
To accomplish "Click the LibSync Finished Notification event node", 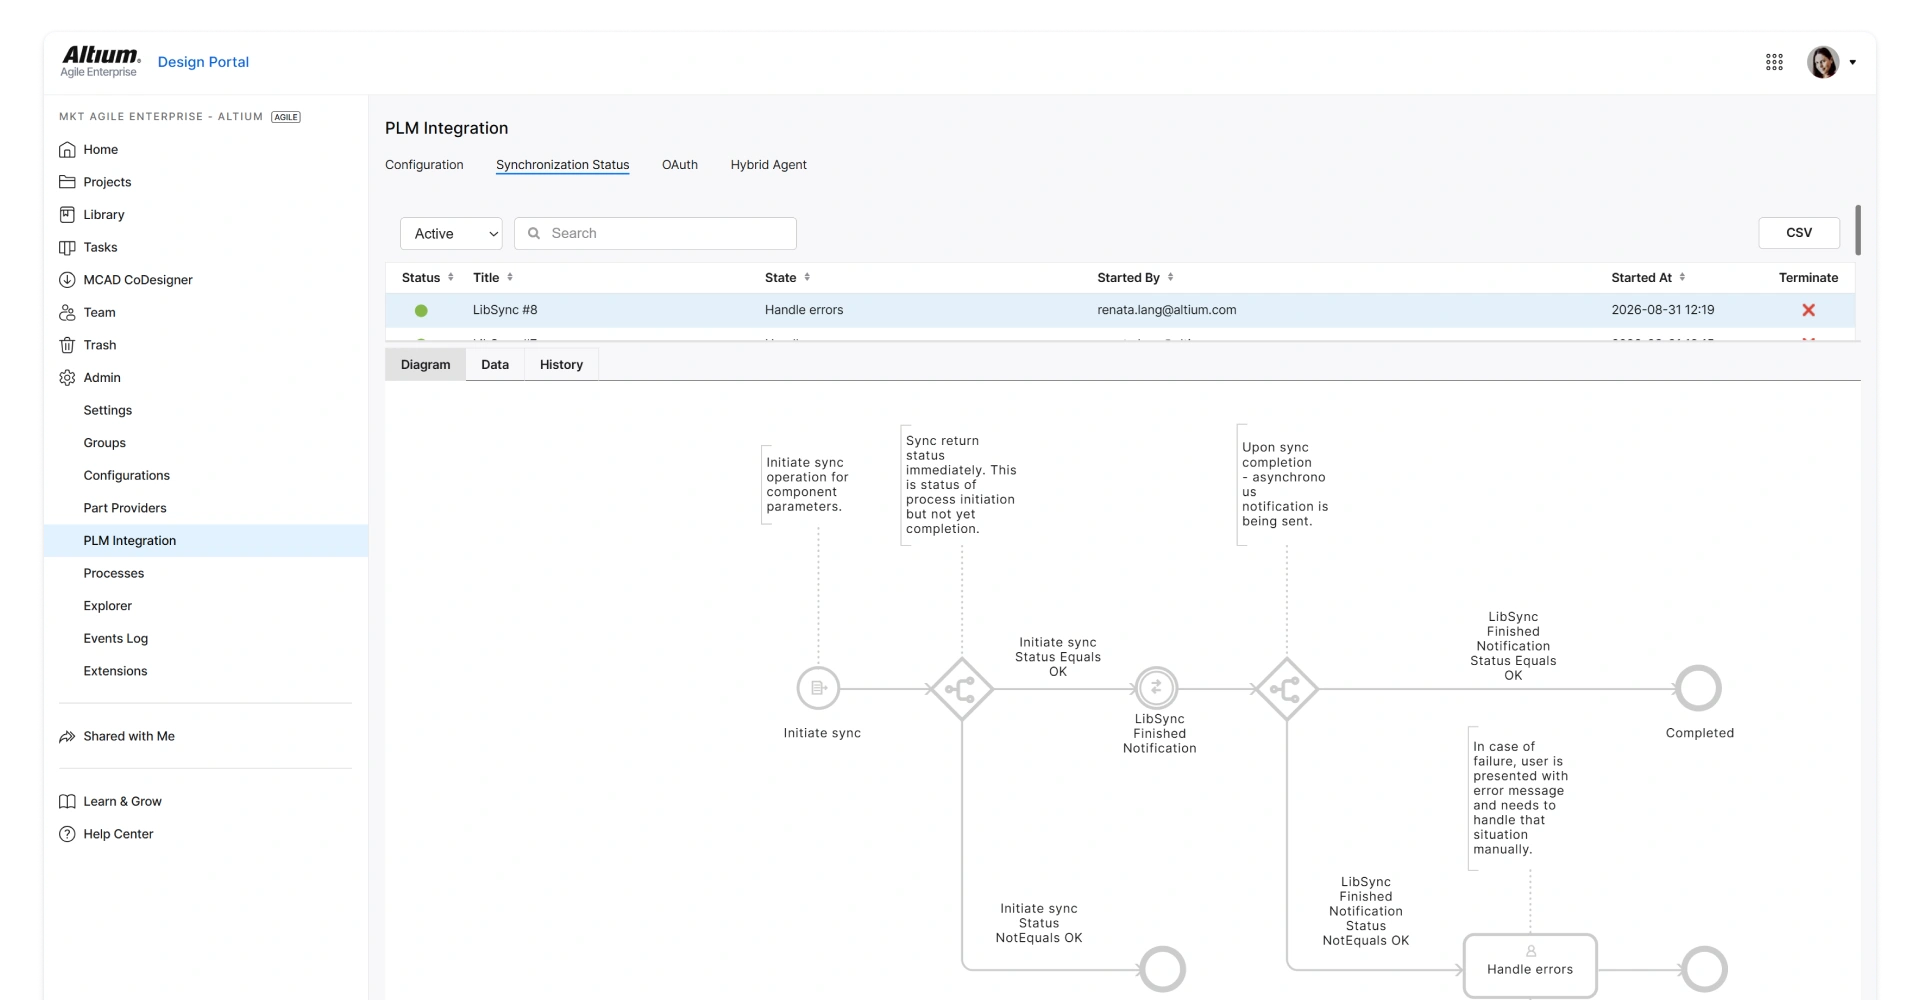I will (1157, 688).
